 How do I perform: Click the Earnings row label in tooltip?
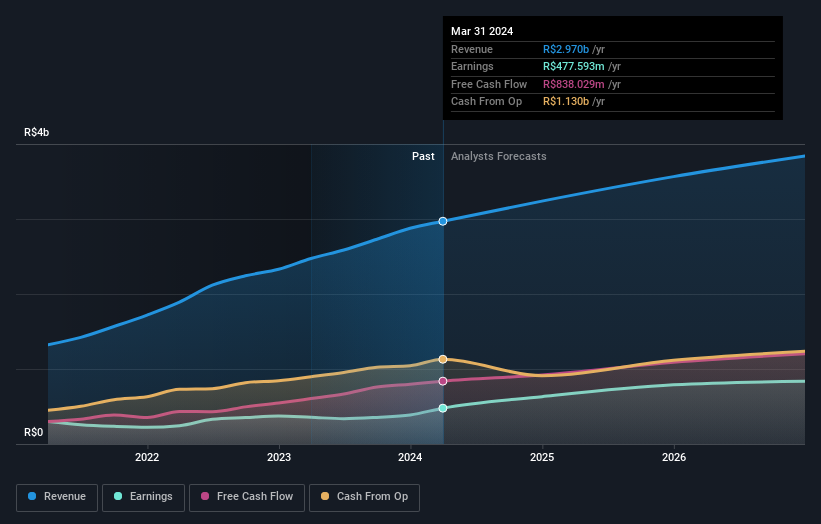click(472, 66)
